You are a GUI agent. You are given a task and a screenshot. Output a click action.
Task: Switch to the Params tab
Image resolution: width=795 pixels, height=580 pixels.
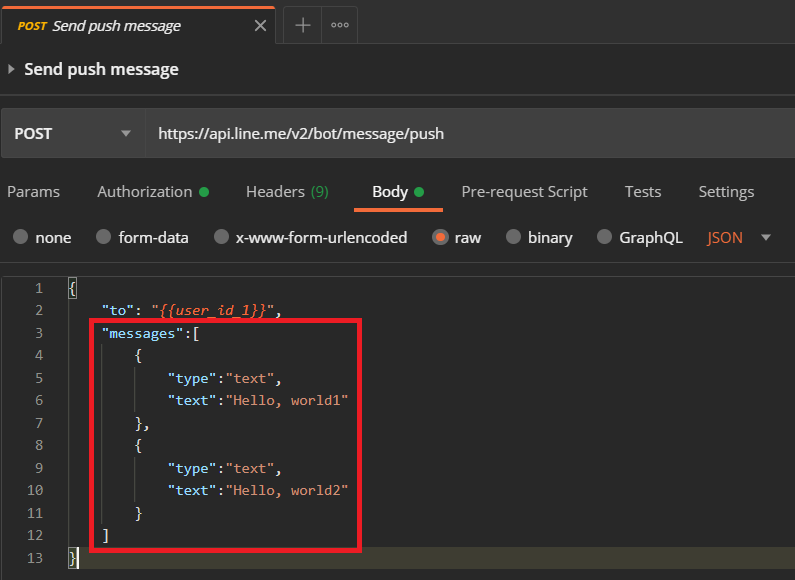(x=33, y=192)
